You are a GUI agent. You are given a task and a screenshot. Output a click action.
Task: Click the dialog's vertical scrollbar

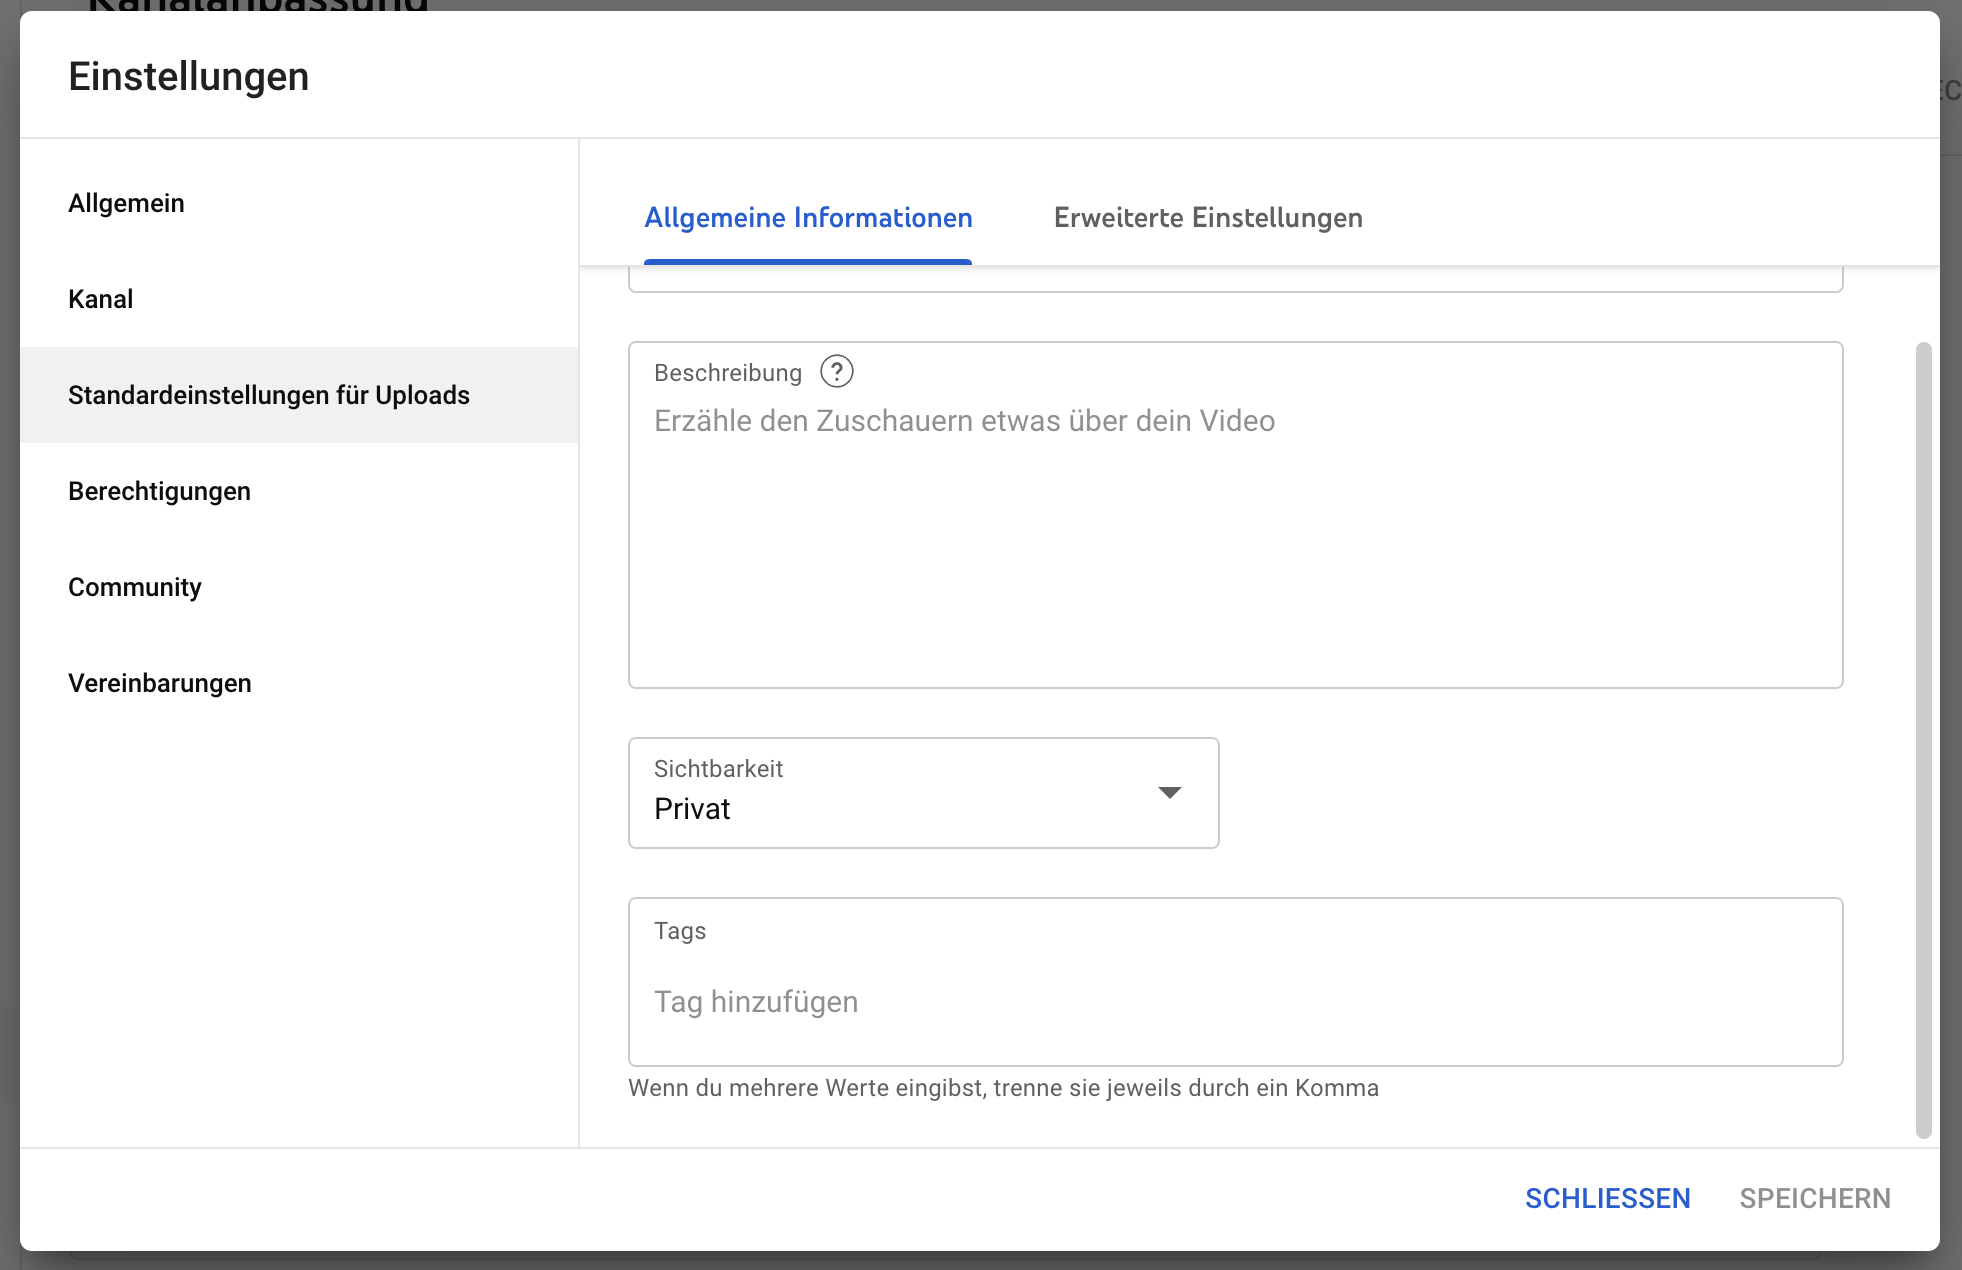click(x=1923, y=740)
